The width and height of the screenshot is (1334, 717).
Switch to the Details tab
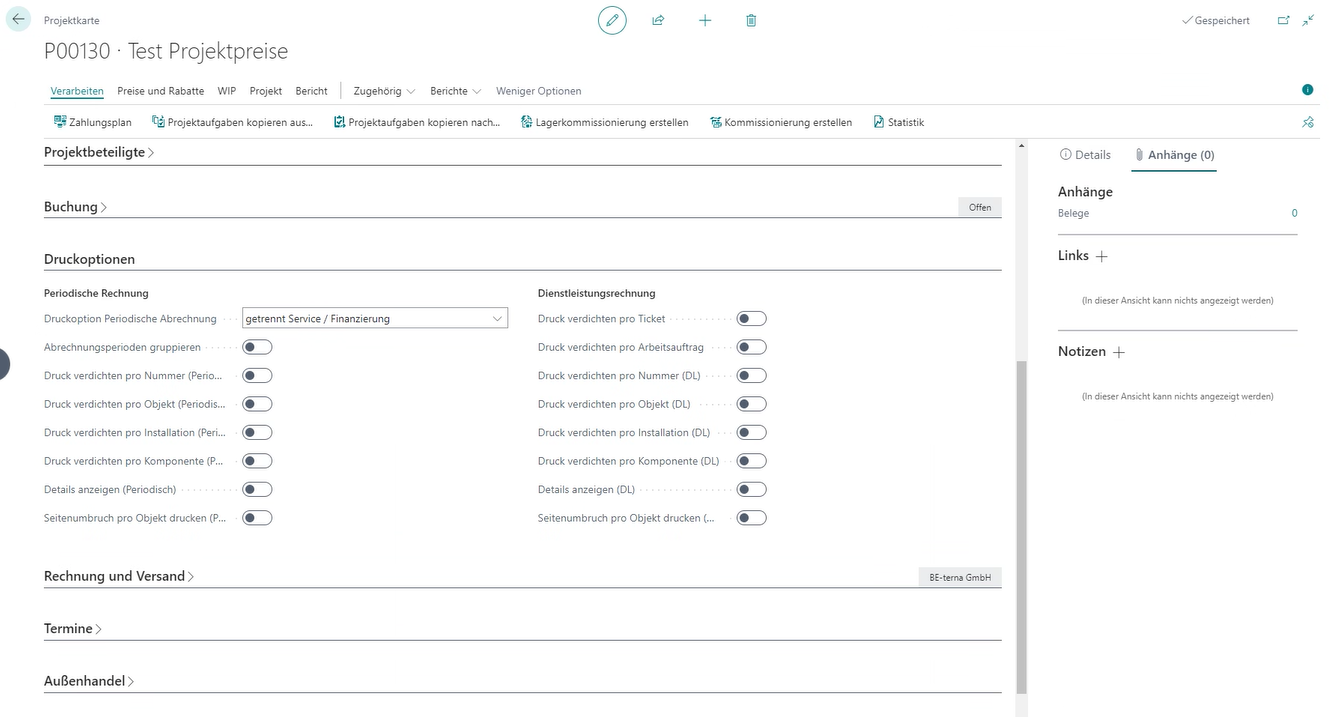point(1085,155)
